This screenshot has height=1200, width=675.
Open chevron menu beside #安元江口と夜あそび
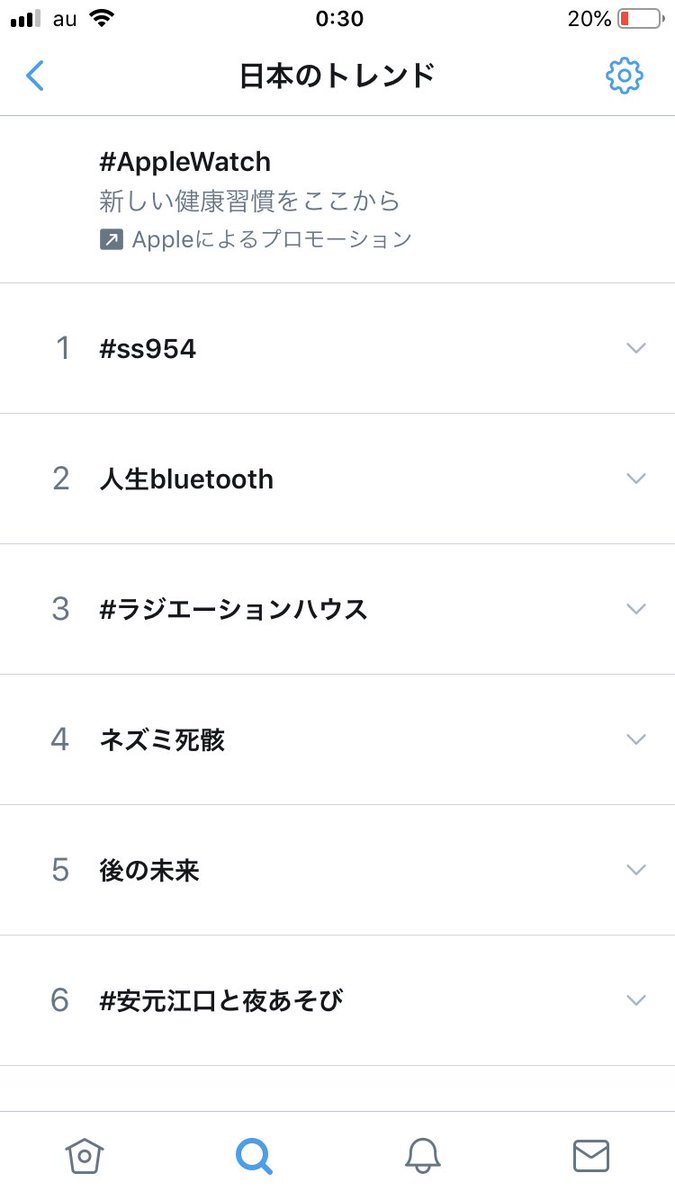coord(636,1000)
